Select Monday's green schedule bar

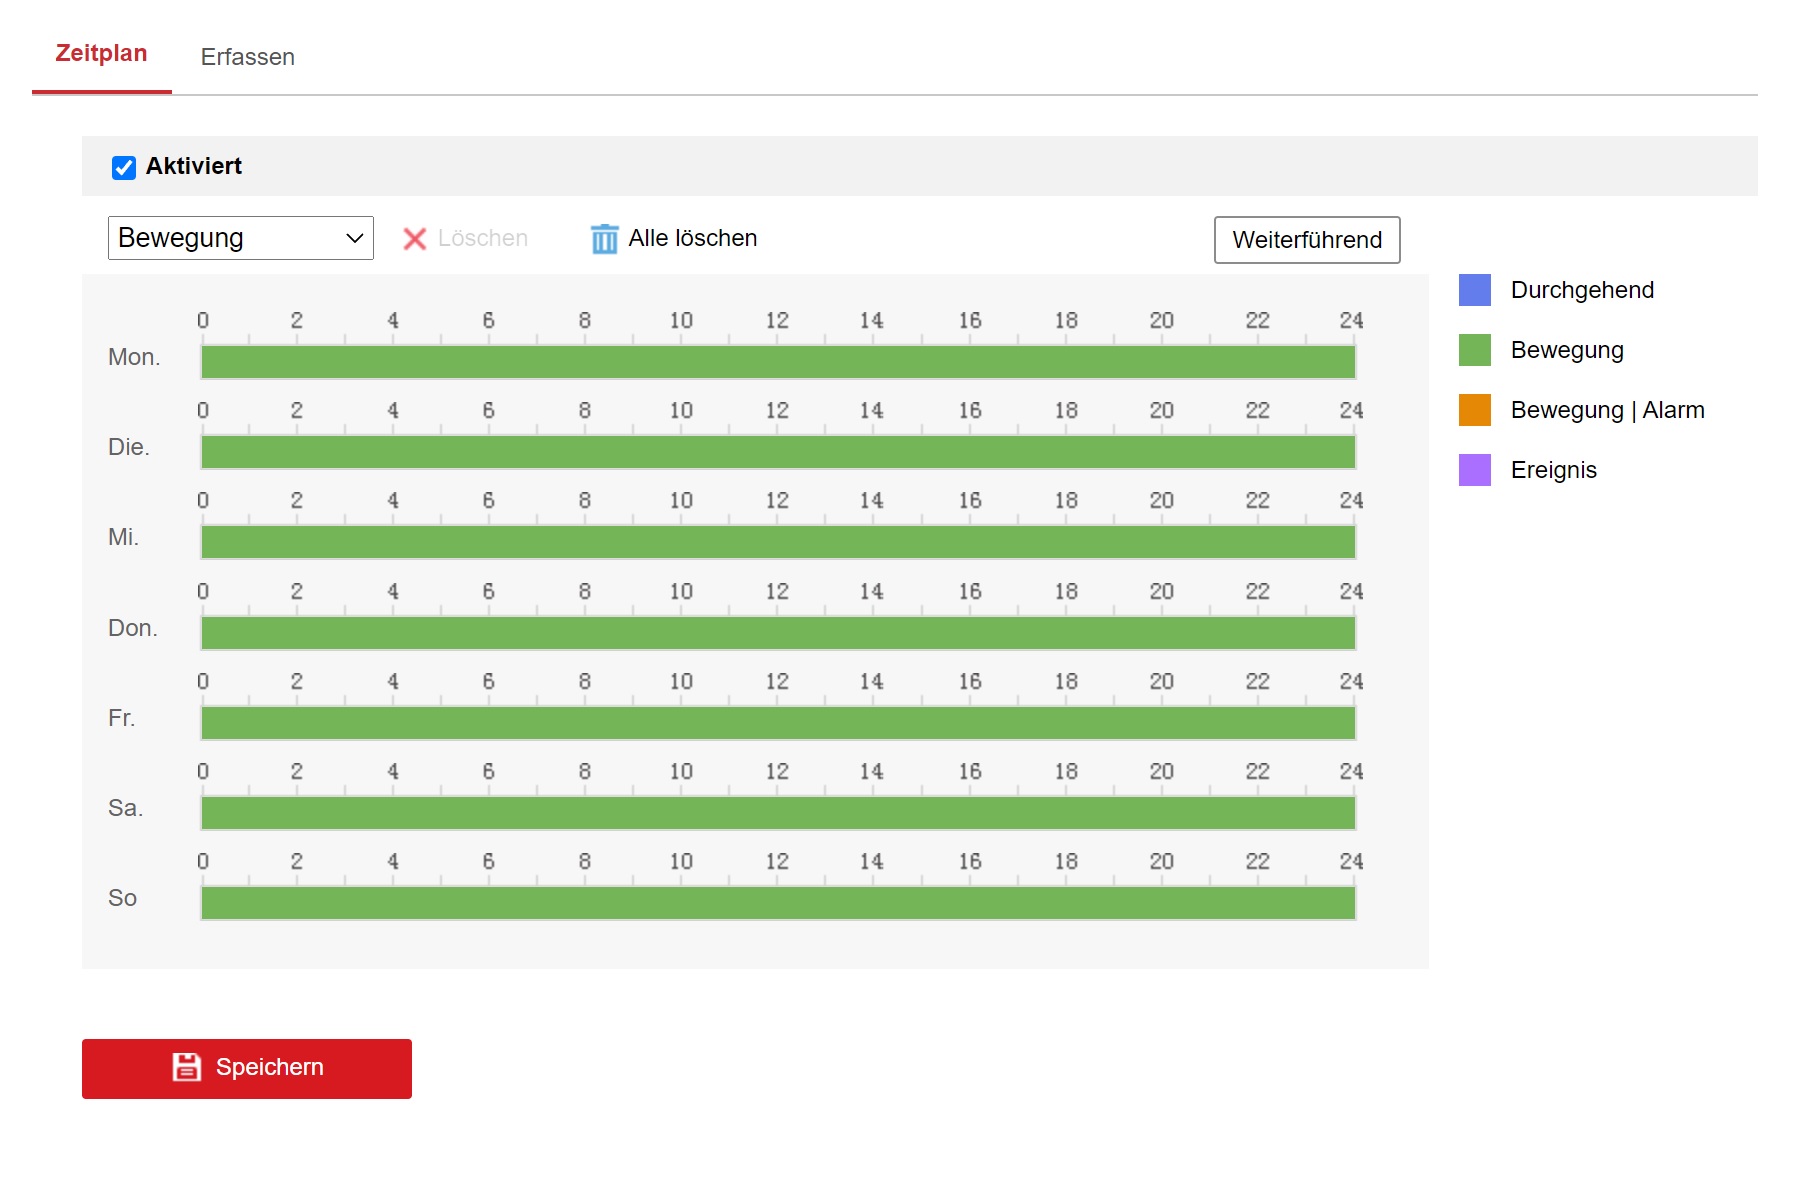click(778, 362)
